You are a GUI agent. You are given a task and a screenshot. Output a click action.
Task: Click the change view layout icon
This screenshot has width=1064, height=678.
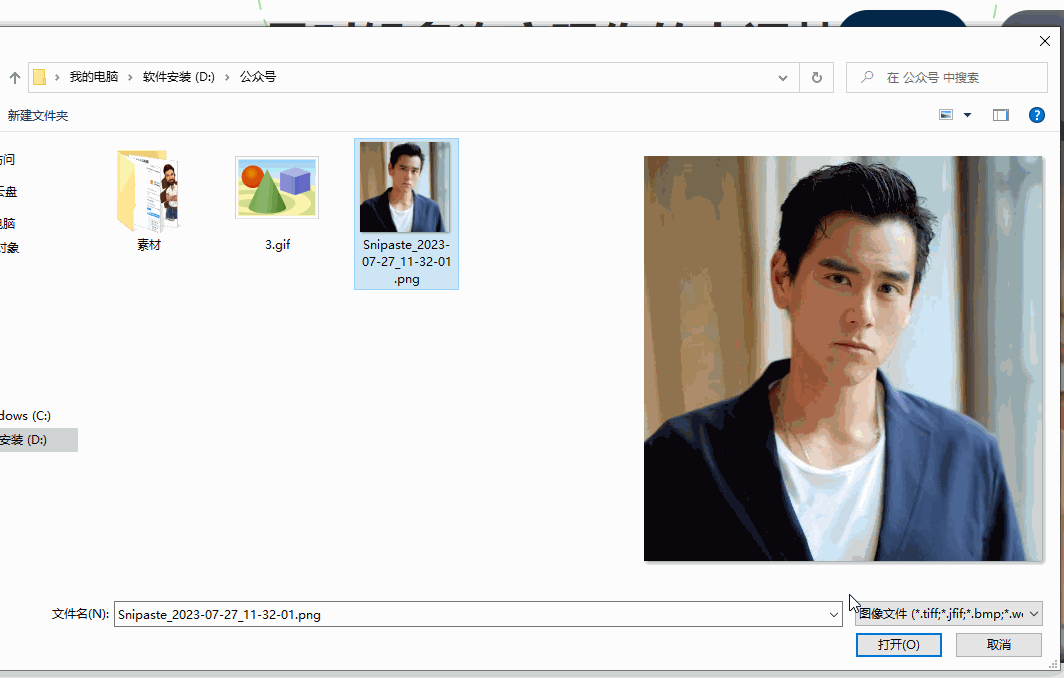click(x=946, y=115)
